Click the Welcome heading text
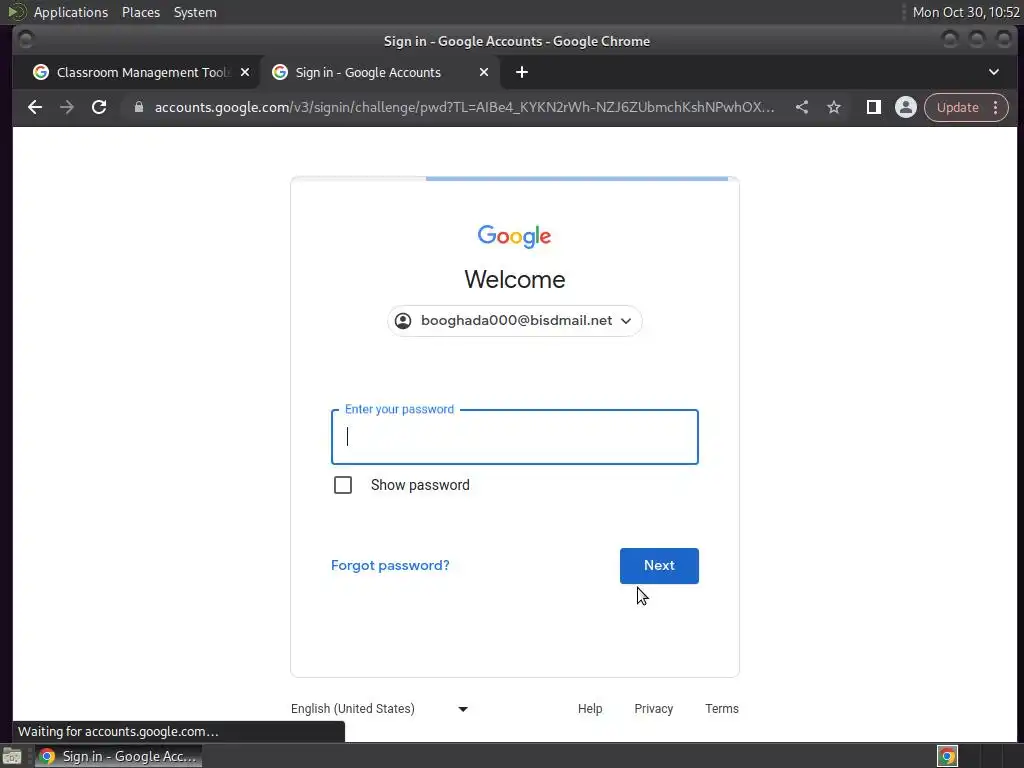This screenshot has height=768, width=1024. pyautogui.click(x=515, y=280)
